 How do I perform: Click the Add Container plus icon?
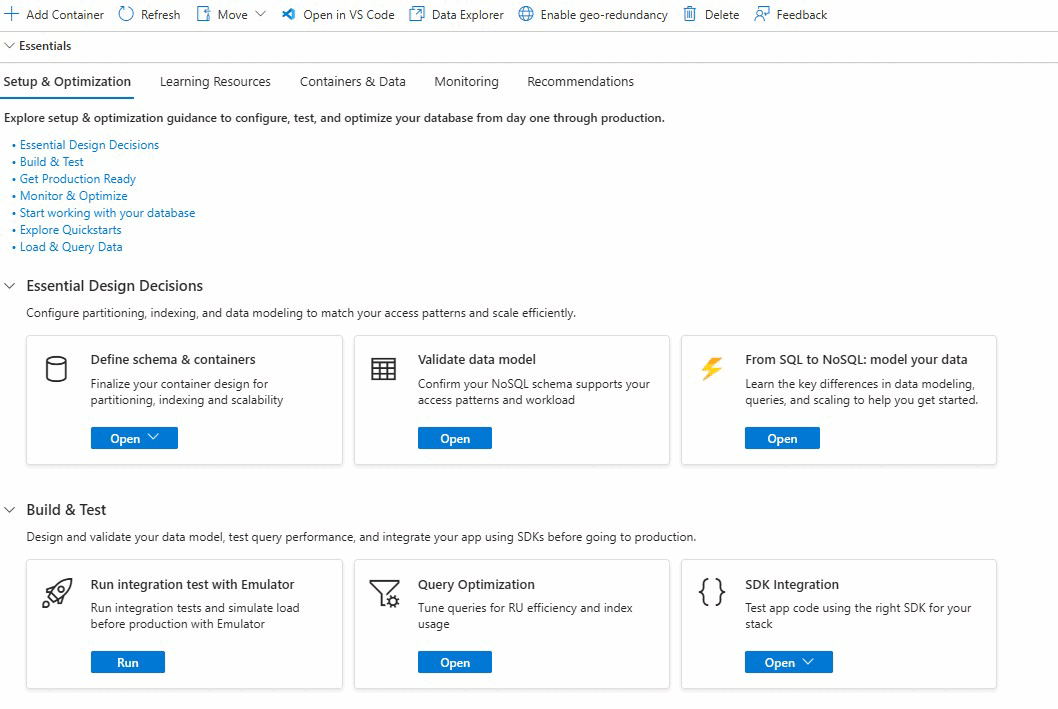coord(12,14)
